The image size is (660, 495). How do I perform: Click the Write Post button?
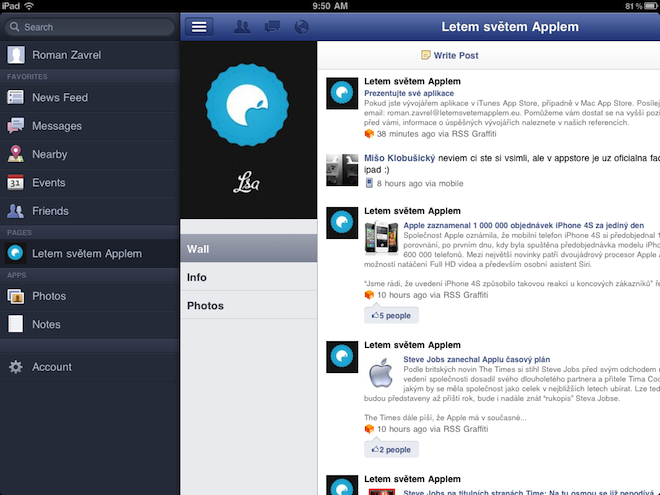(450, 55)
